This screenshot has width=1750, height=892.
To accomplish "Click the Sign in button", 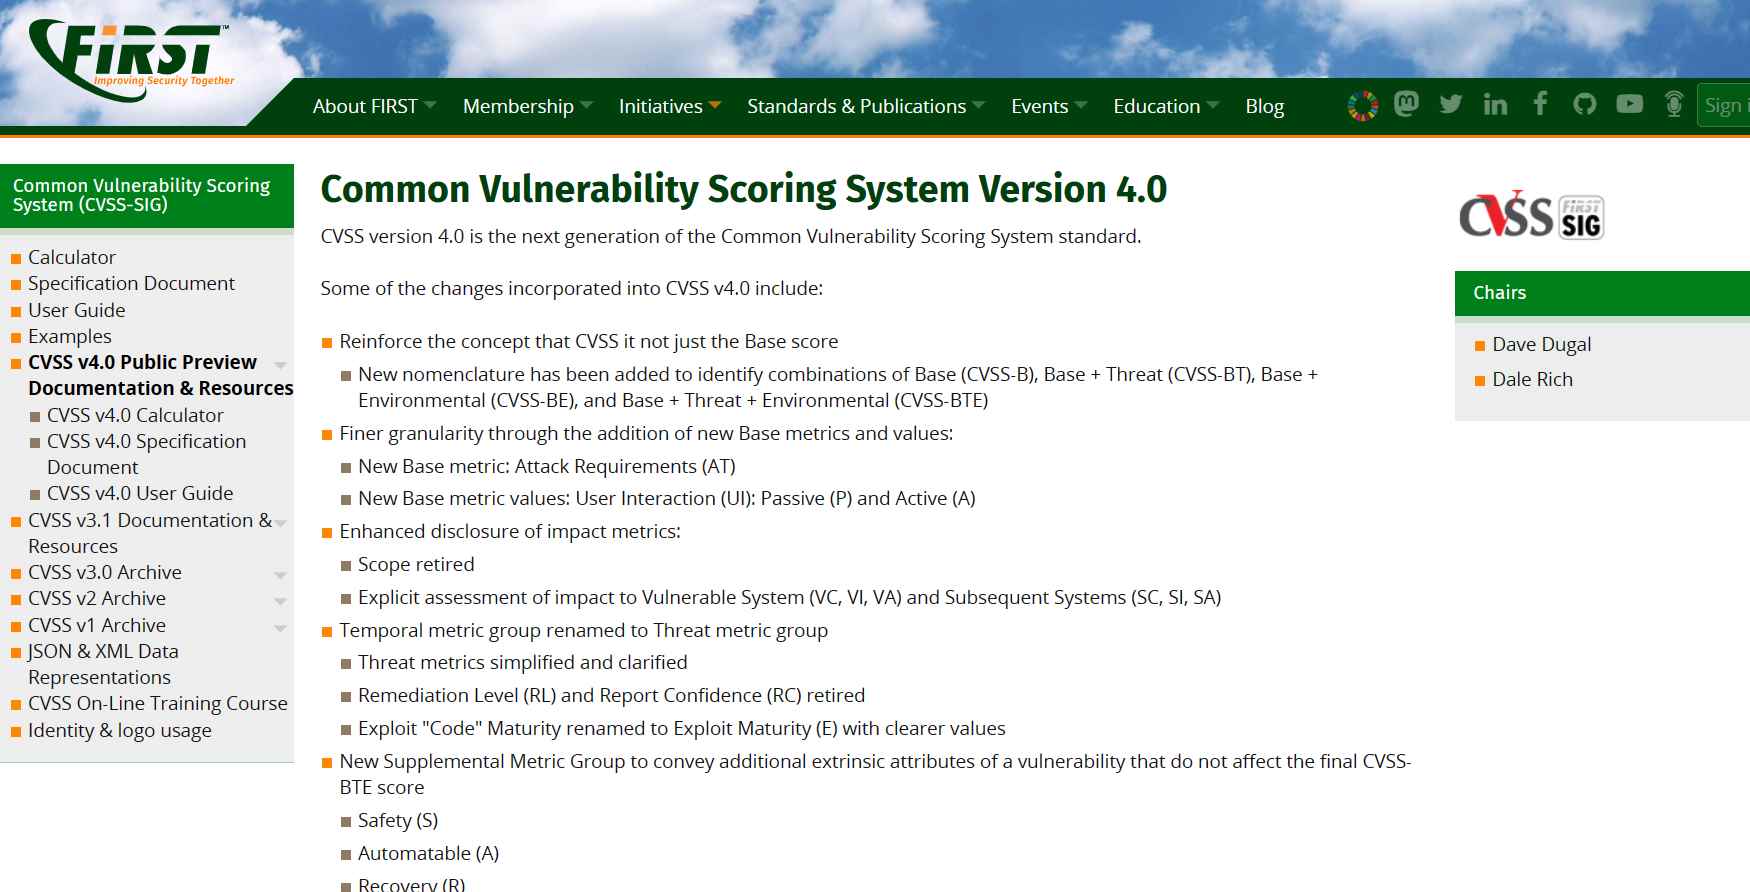I will pos(1723,106).
